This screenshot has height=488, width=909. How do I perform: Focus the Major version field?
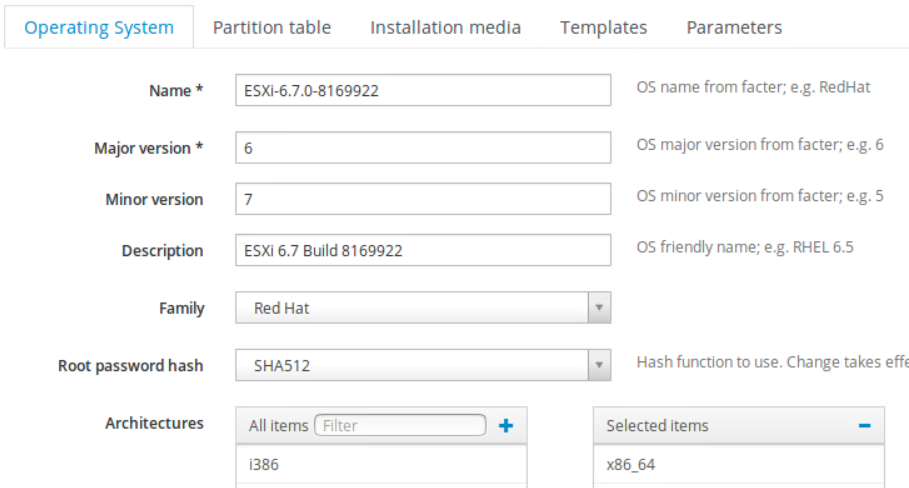423,148
